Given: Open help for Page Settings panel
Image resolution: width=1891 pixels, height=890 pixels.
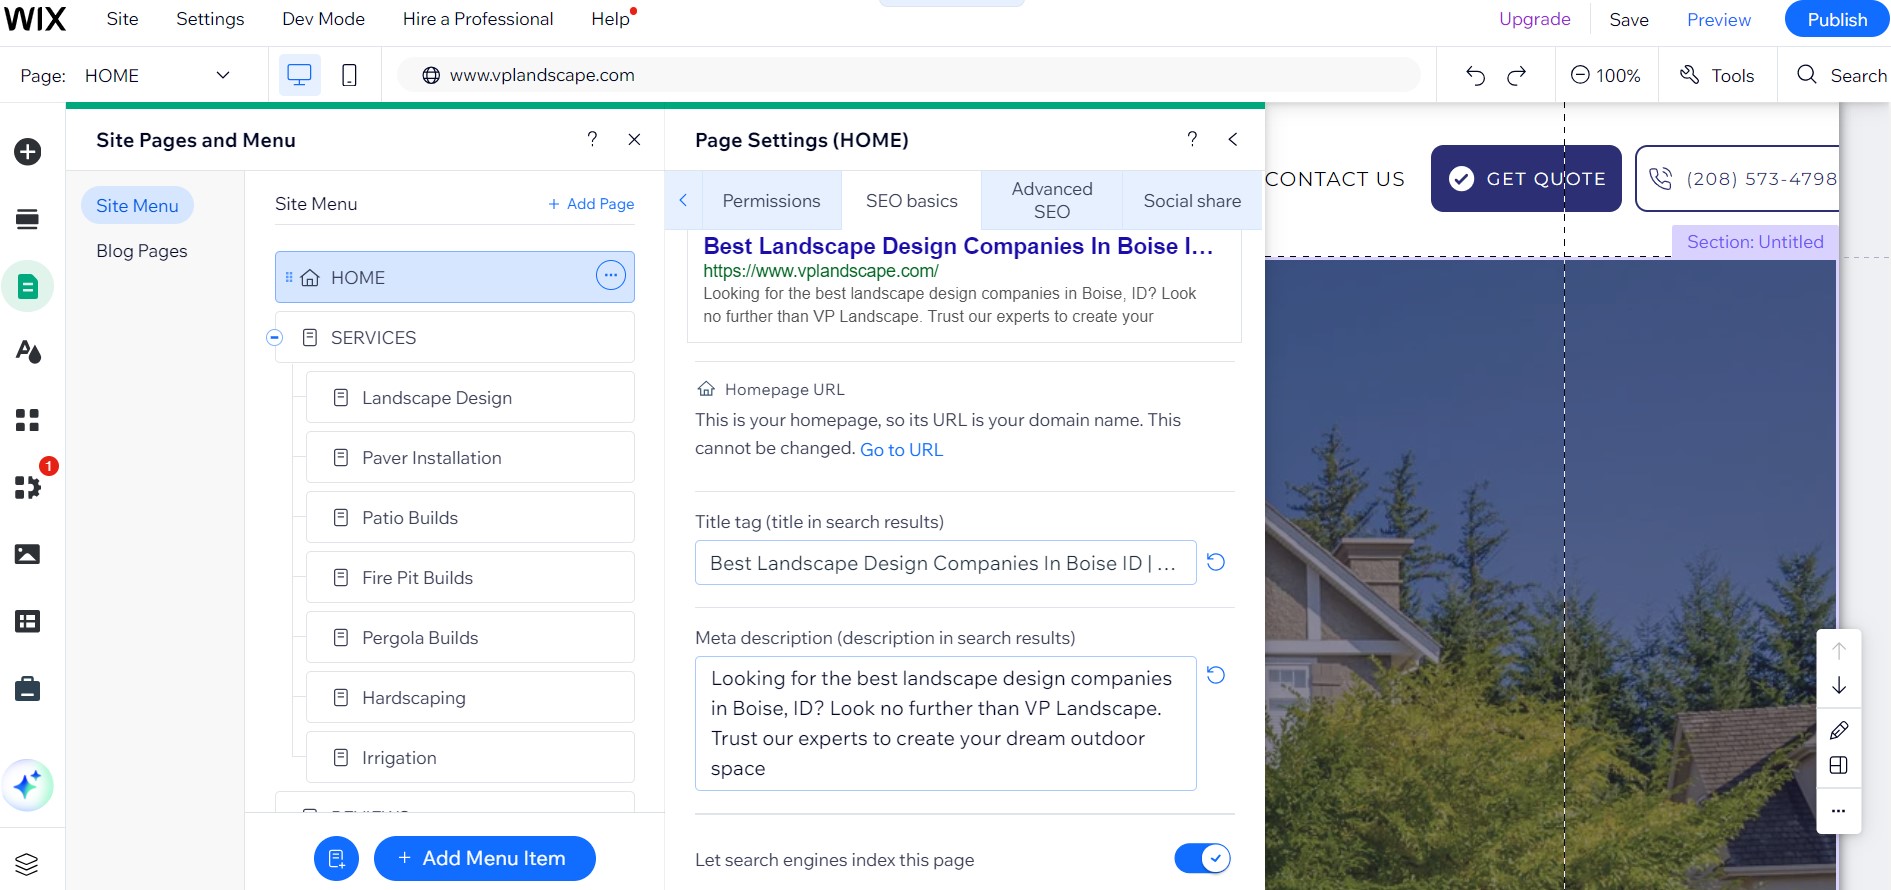Looking at the screenshot, I should point(1192,140).
